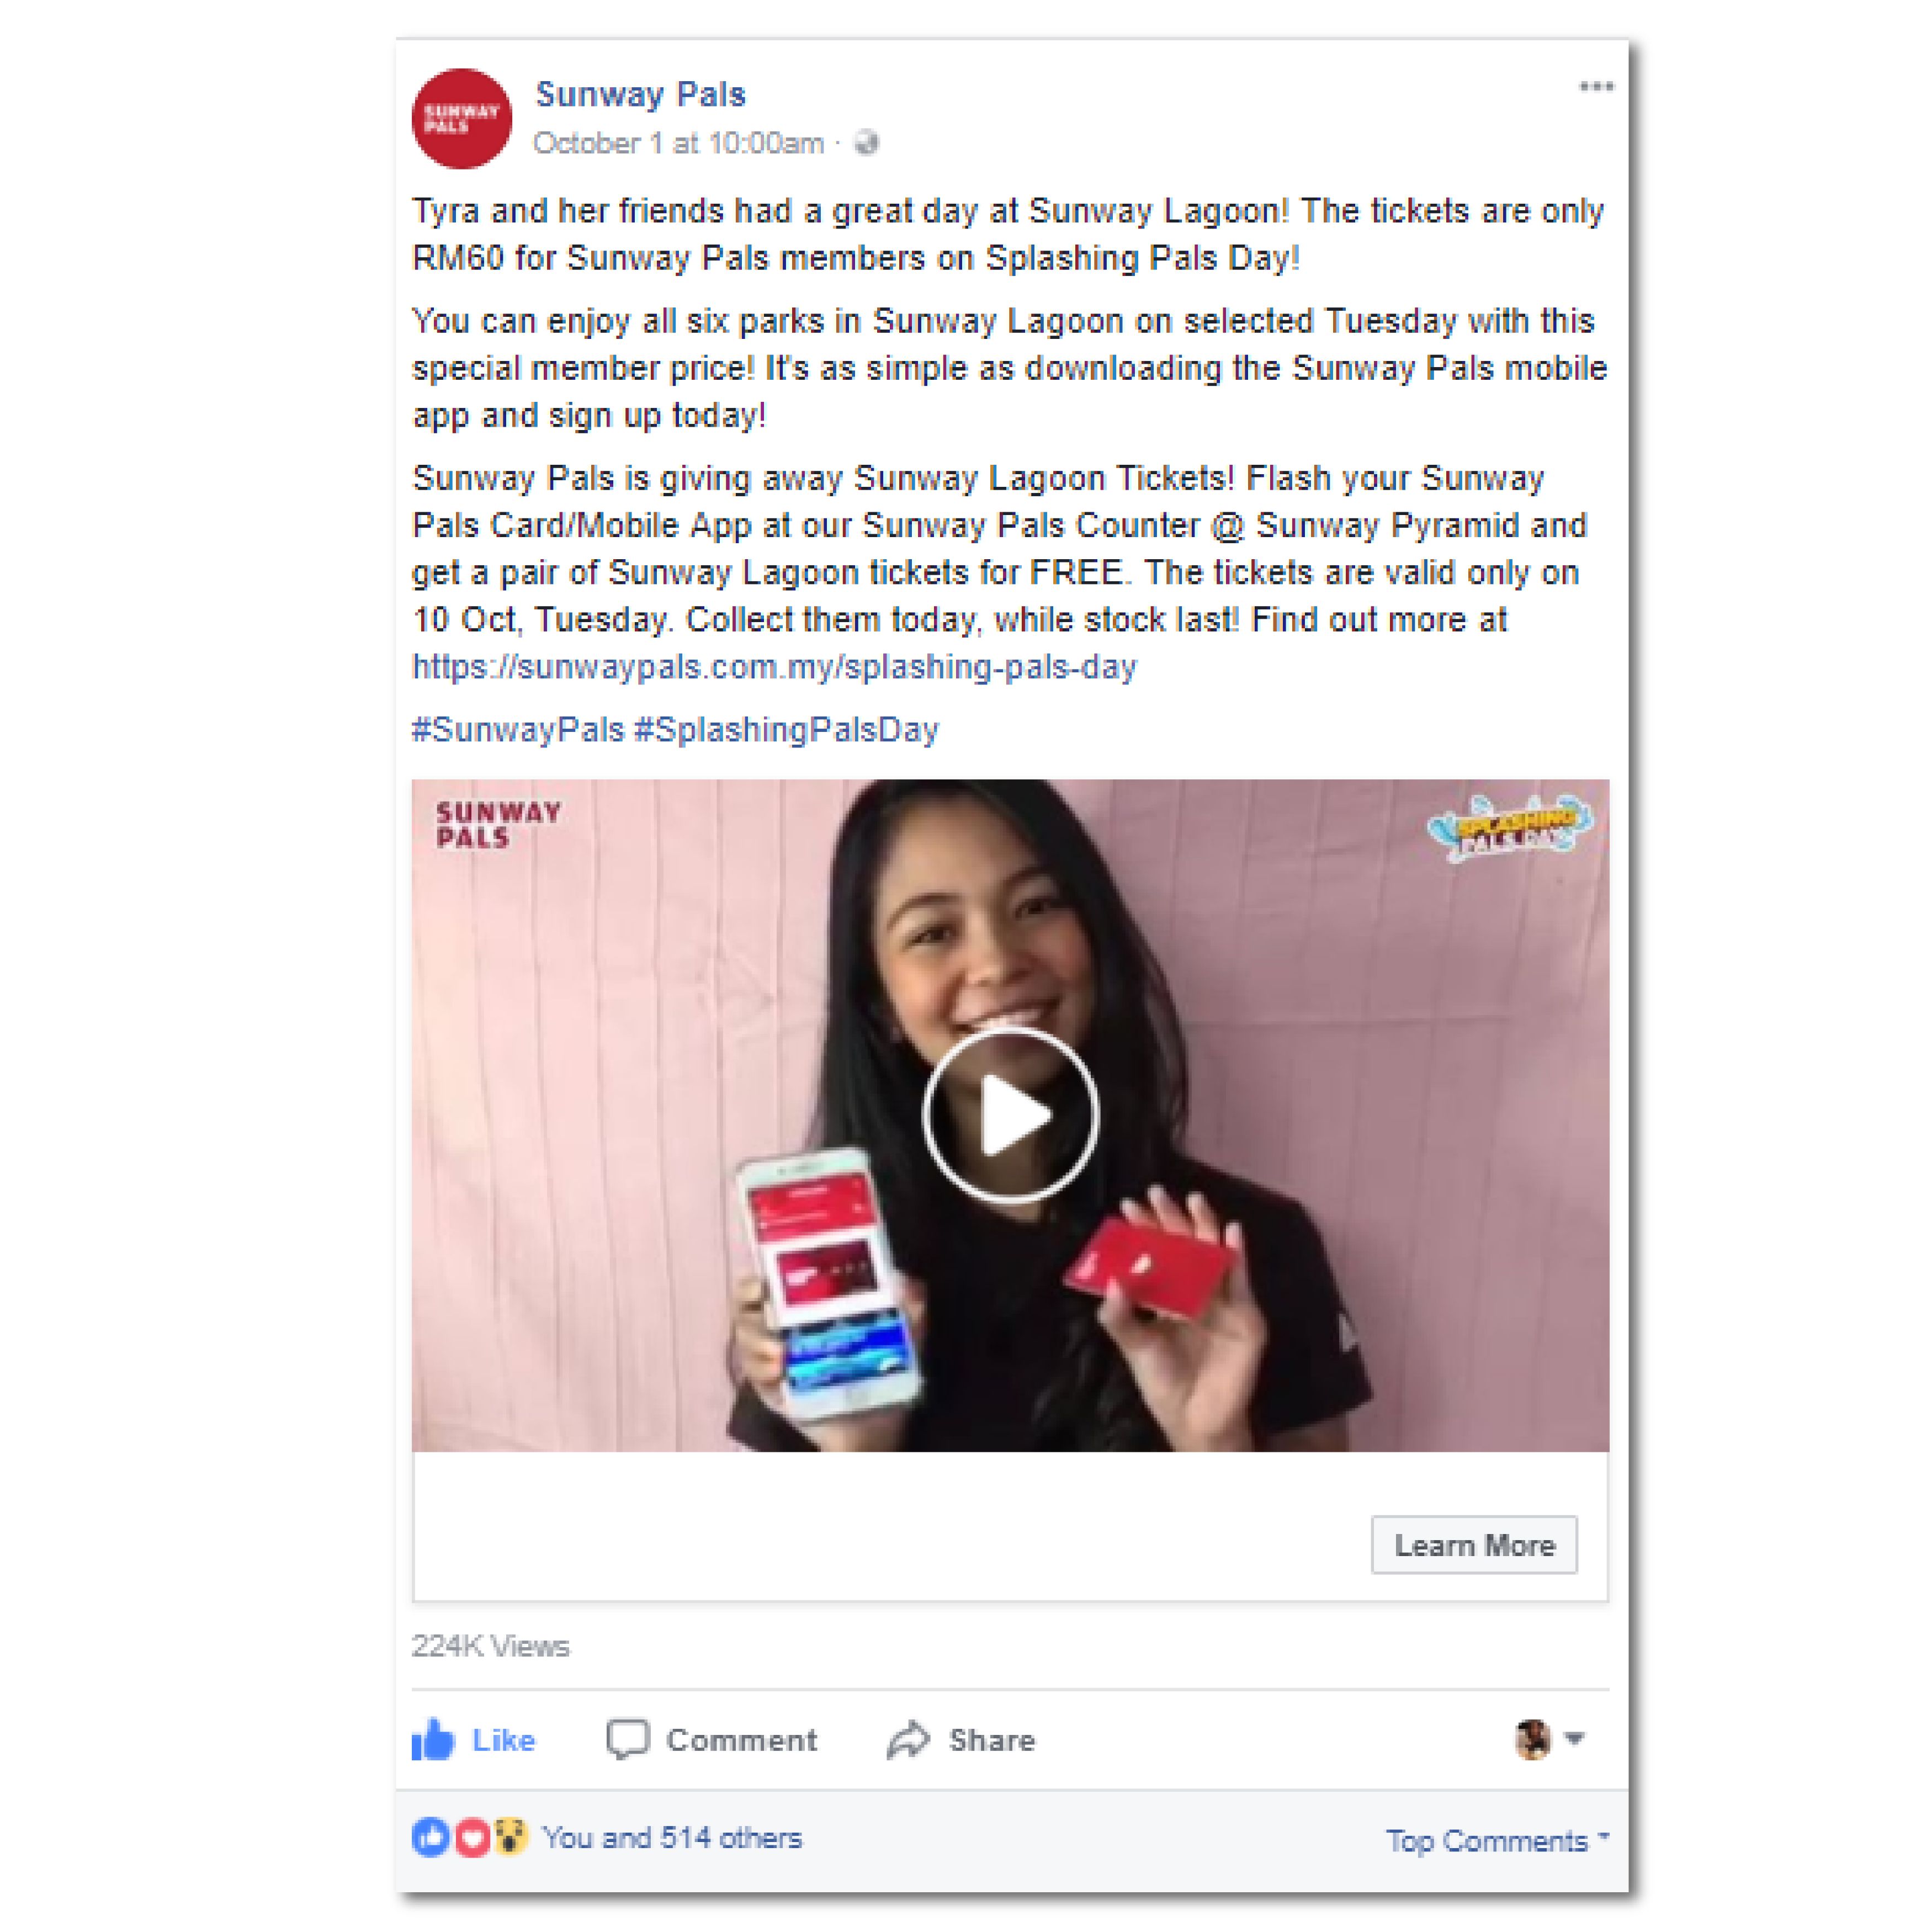Click the Comment speech bubble icon

[x=628, y=1739]
